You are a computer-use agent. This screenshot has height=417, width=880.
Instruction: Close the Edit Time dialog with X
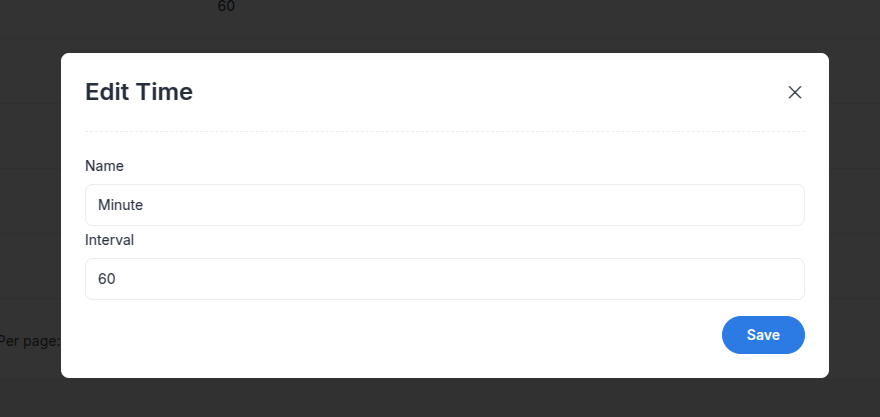click(x=794, y=93)
